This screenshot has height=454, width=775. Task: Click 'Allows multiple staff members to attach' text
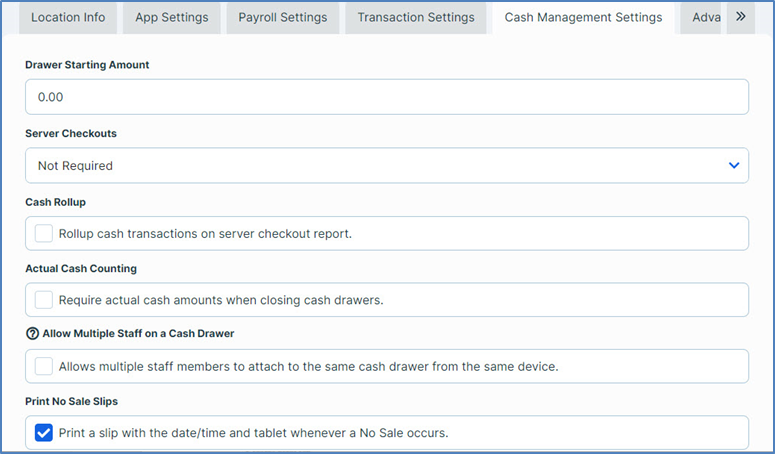pyautogui.click(x=308, y=366)
